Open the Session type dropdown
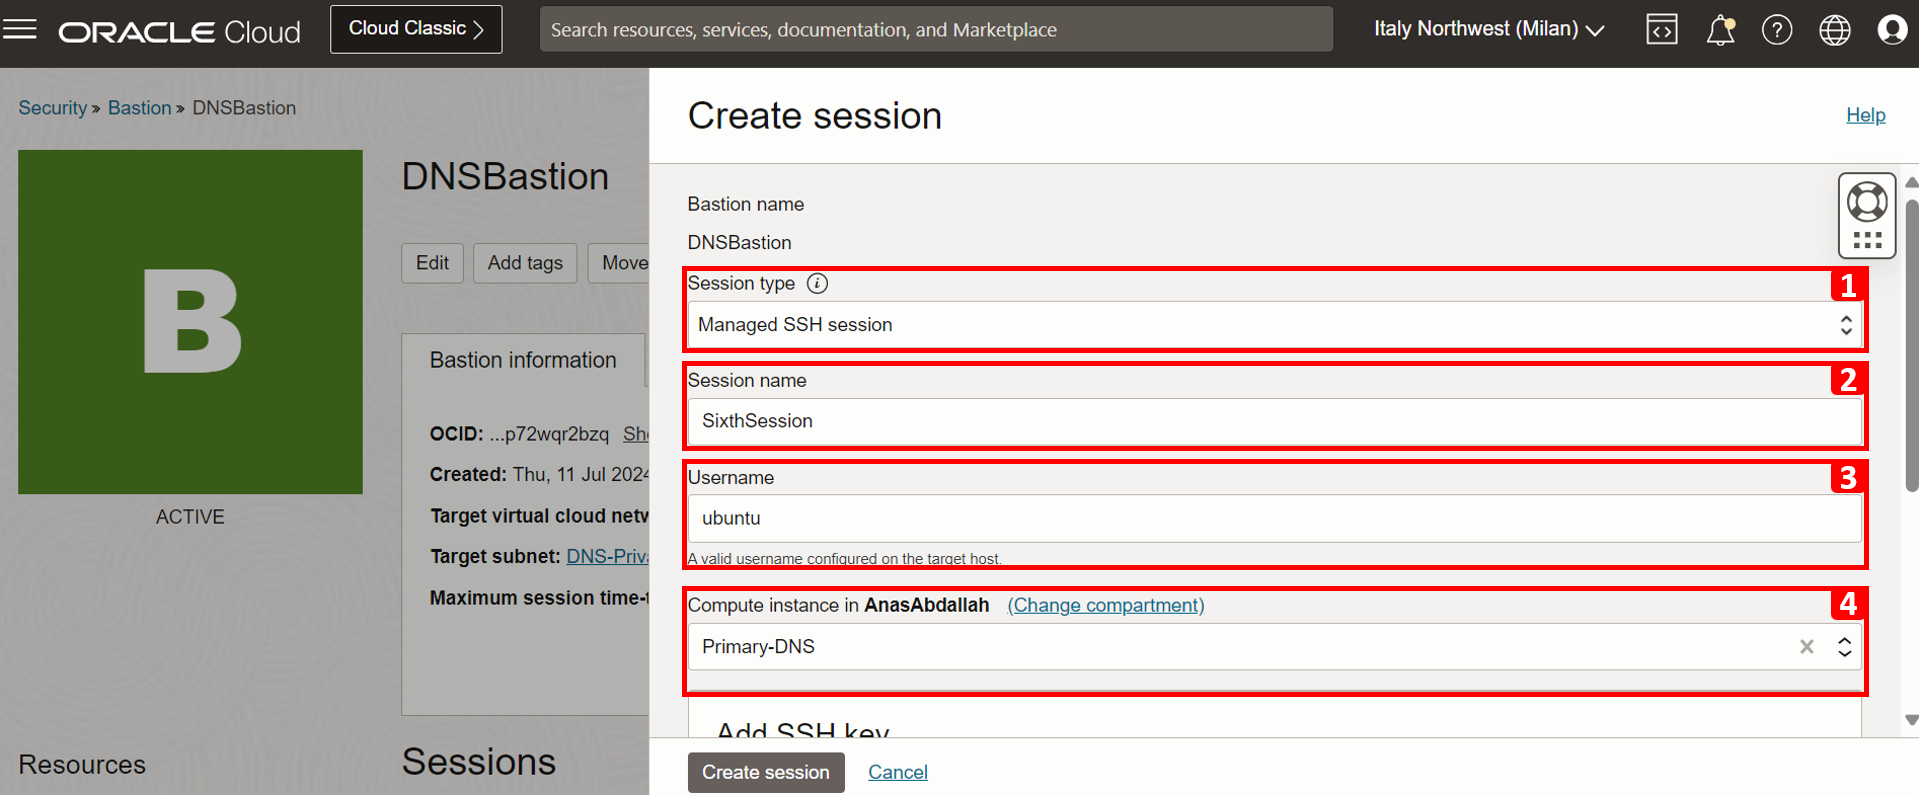 1275,325
